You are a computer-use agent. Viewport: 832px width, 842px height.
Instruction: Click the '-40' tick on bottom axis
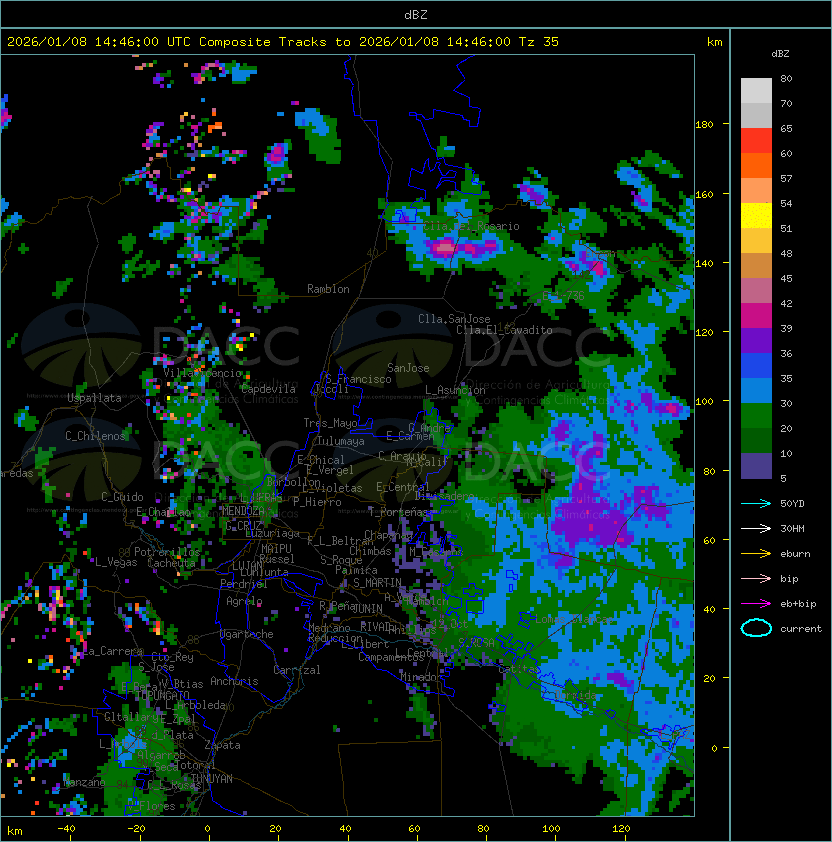[66, 829]
